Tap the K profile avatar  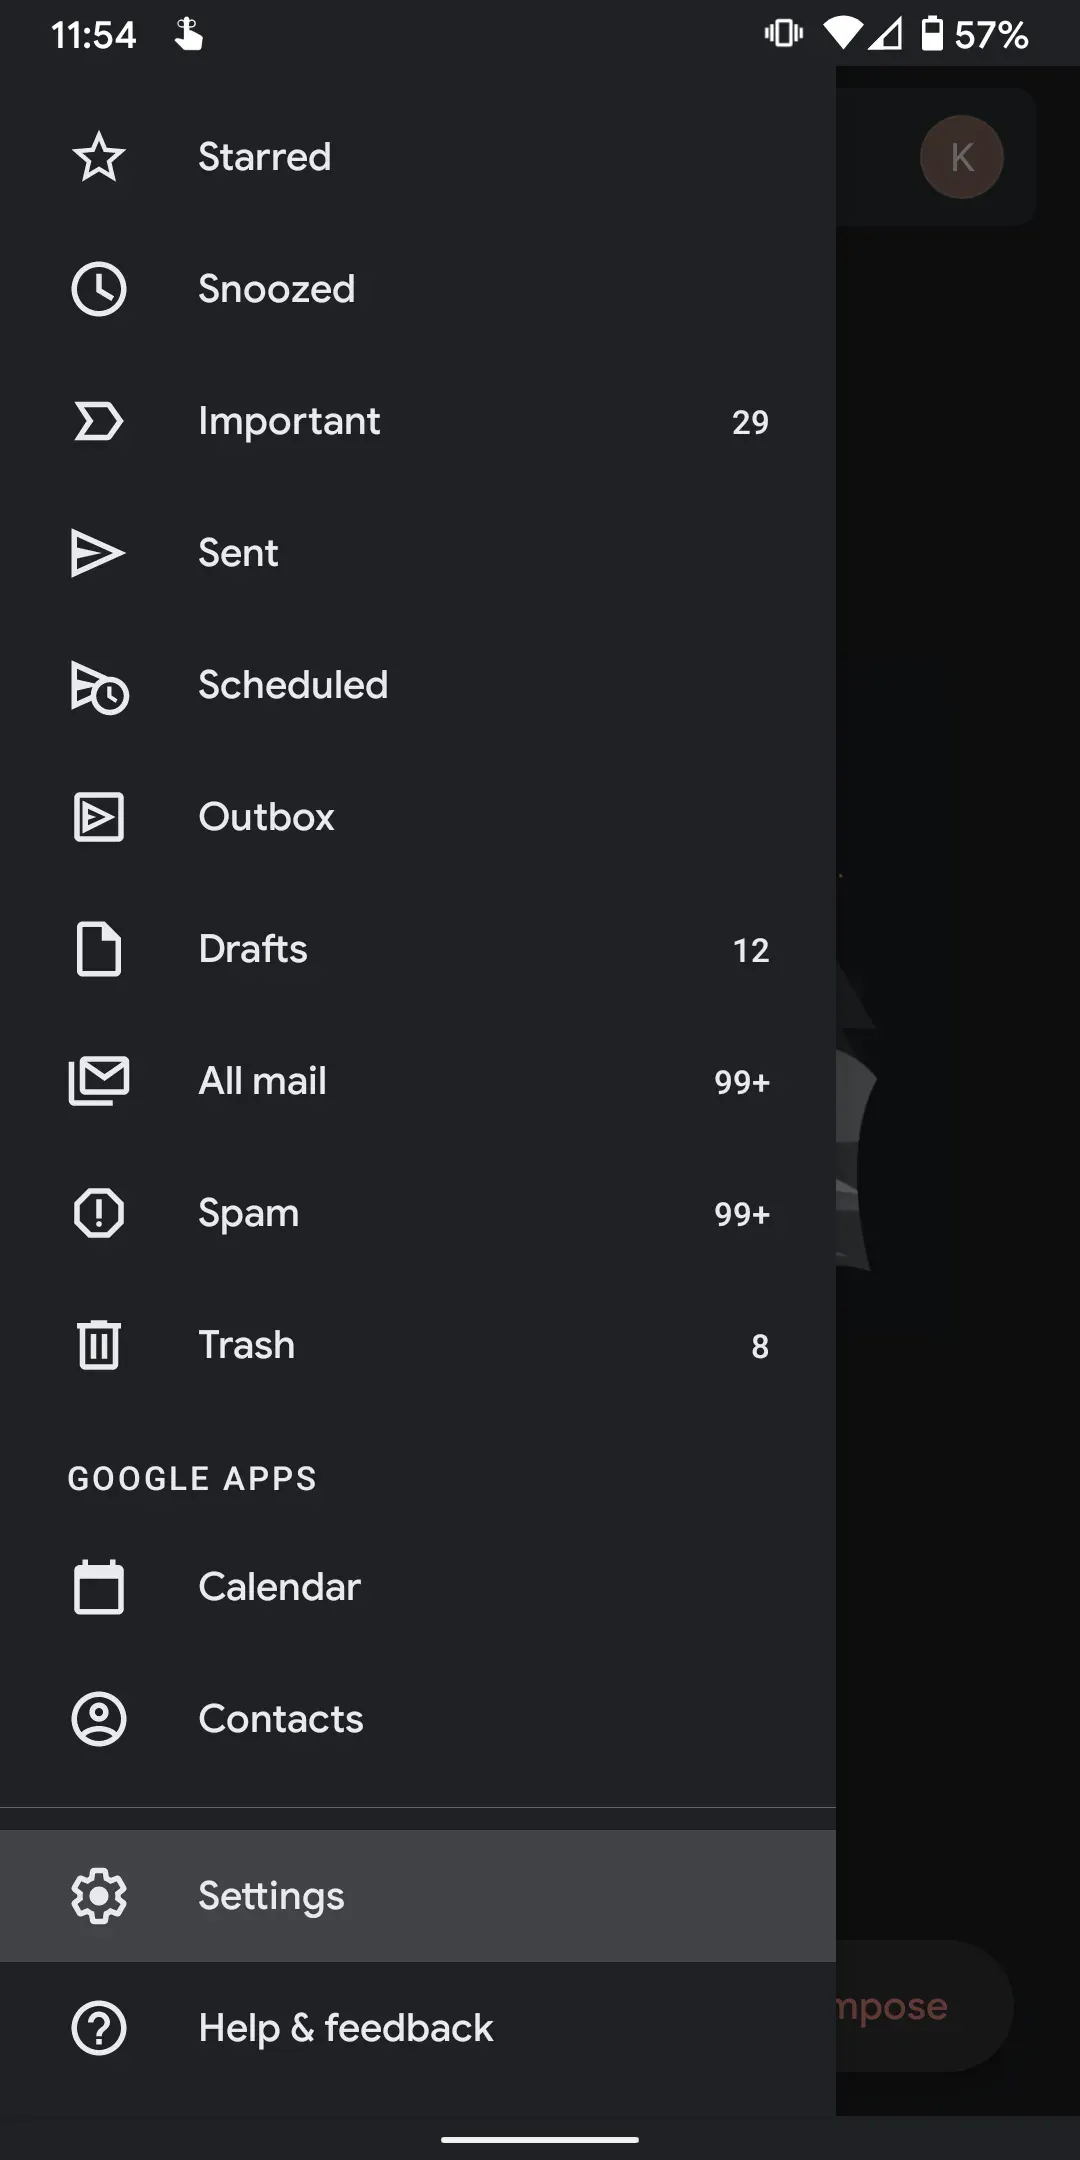coord(961,157)
